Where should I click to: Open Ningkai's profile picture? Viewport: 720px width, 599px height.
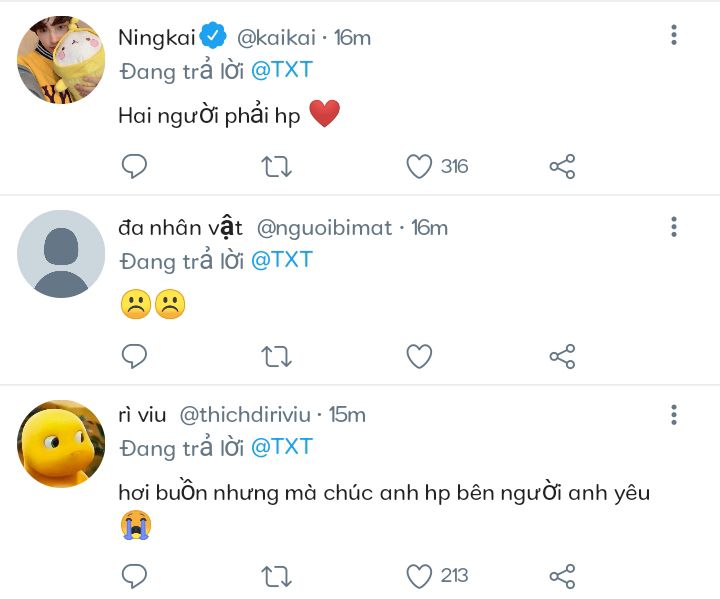(x=61, y=62)
